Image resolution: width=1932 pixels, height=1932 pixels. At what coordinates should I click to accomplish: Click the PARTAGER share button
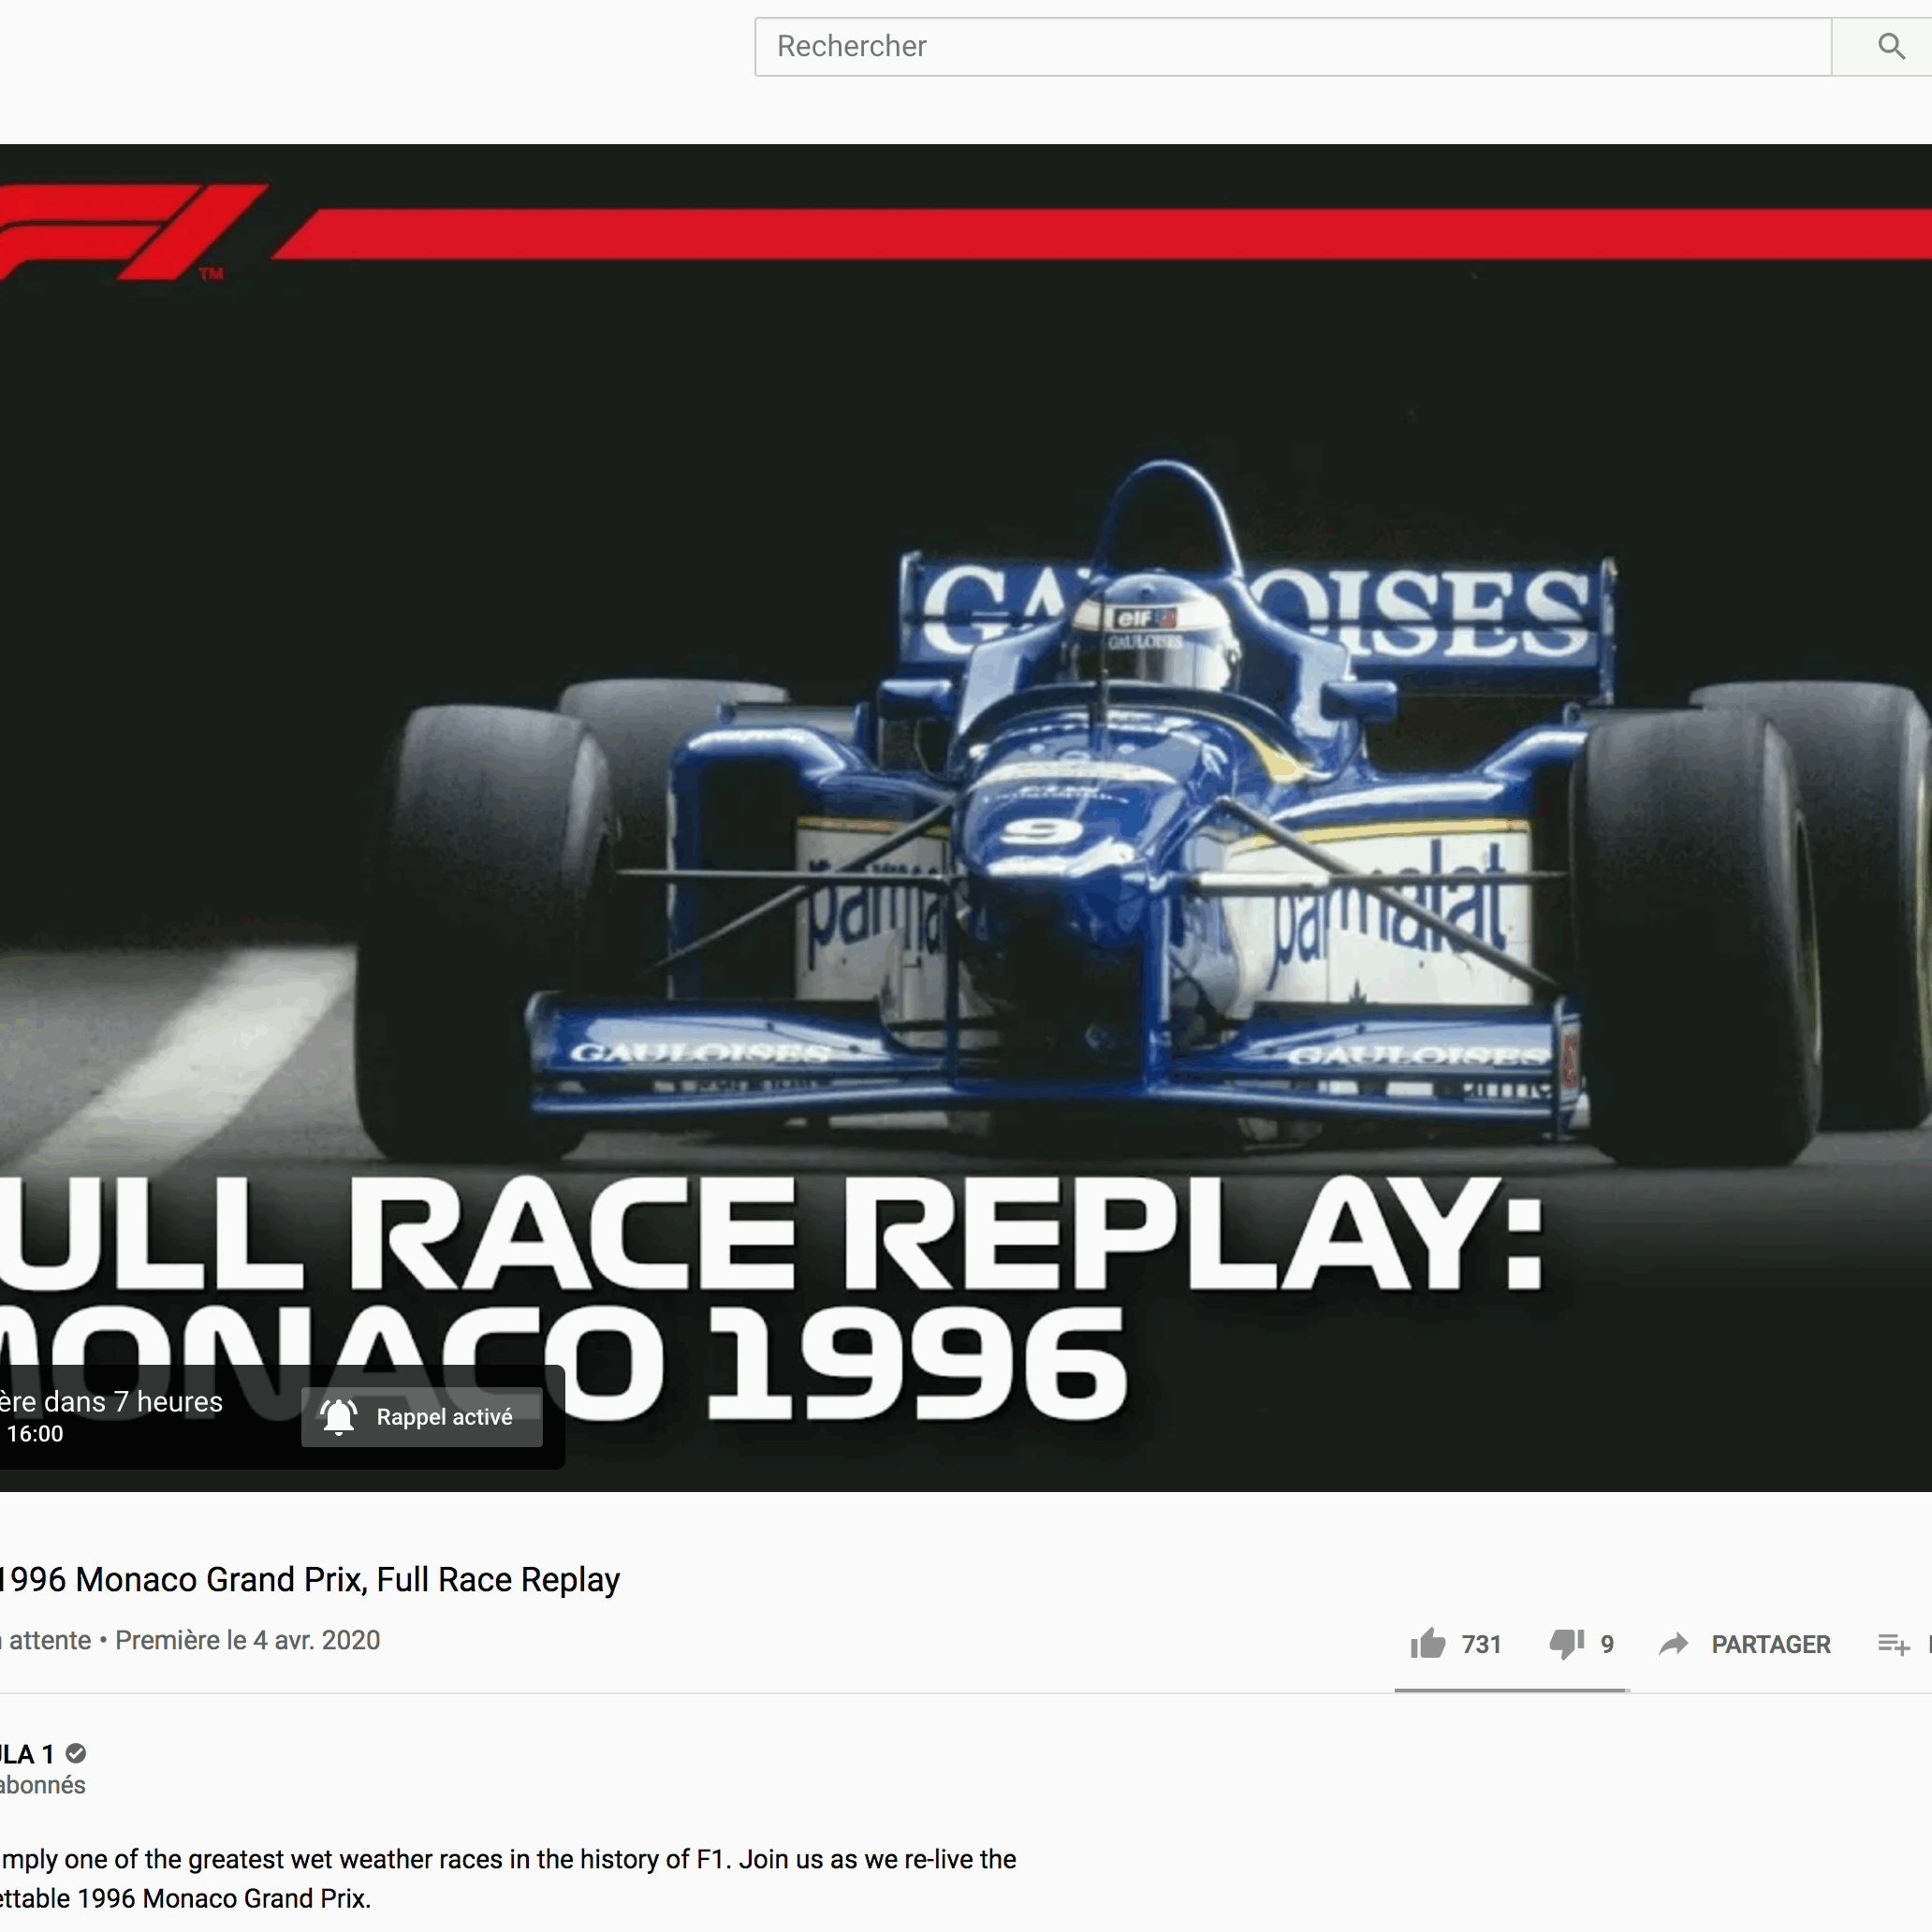[1744, 1644]
